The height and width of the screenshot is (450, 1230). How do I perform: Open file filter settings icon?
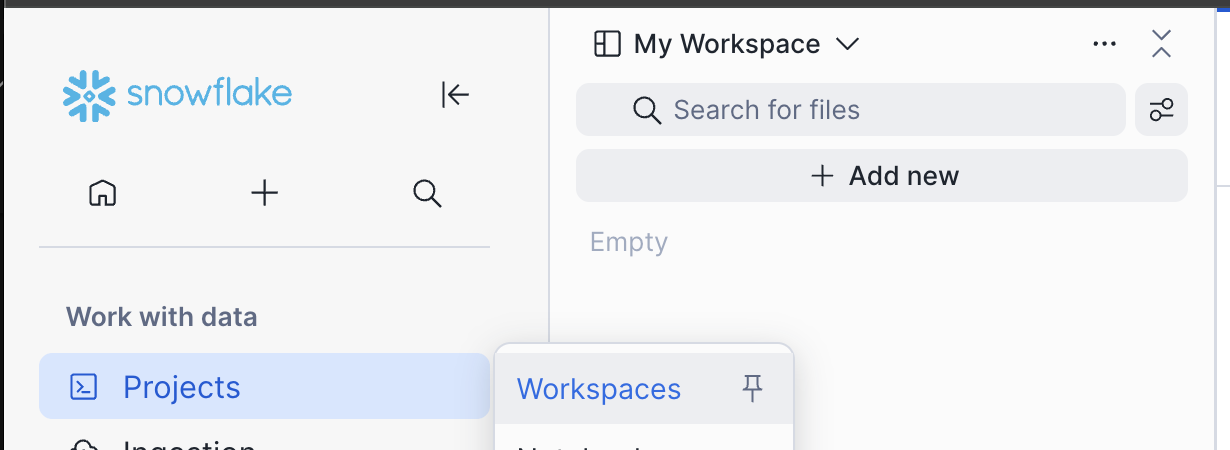(1161, 110)
